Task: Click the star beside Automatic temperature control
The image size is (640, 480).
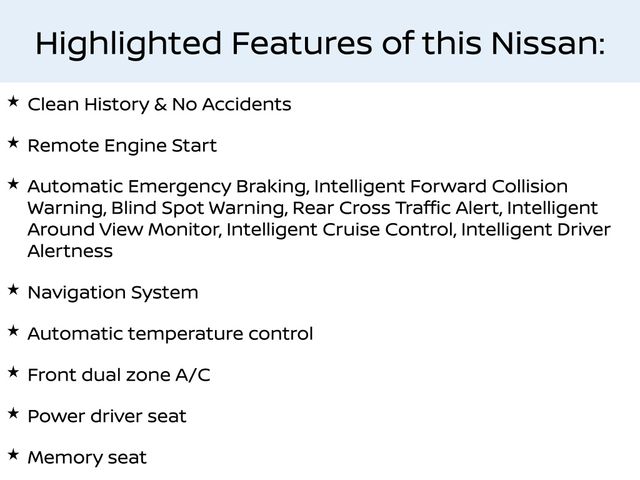Action: tap(13, 331)
